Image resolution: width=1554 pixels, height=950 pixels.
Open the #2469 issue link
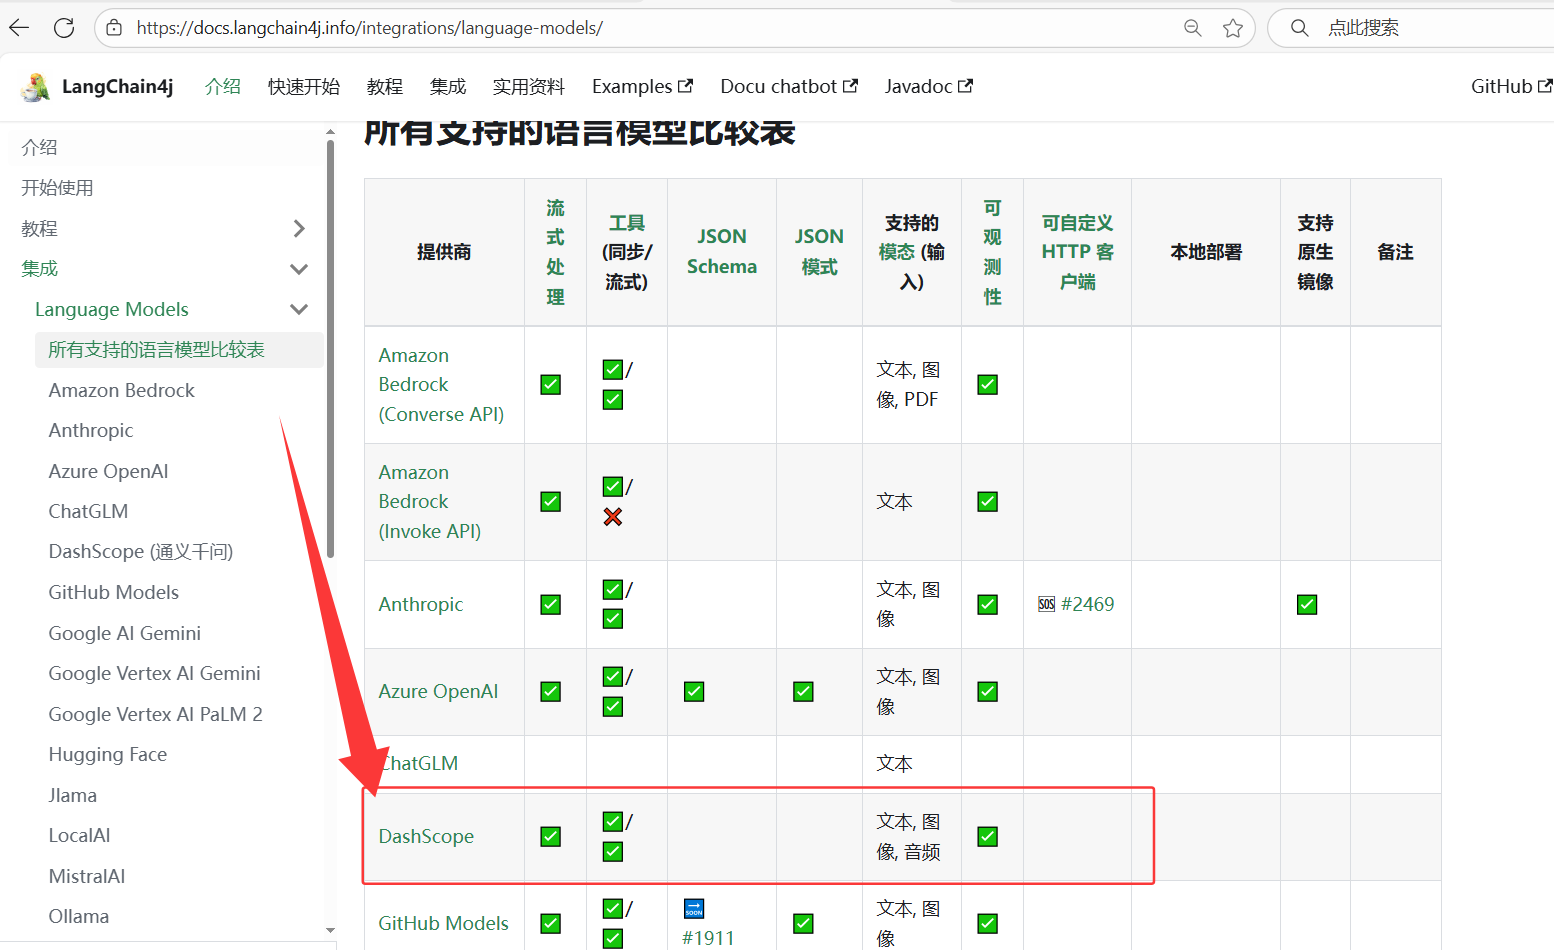(x=1087, y=604)
